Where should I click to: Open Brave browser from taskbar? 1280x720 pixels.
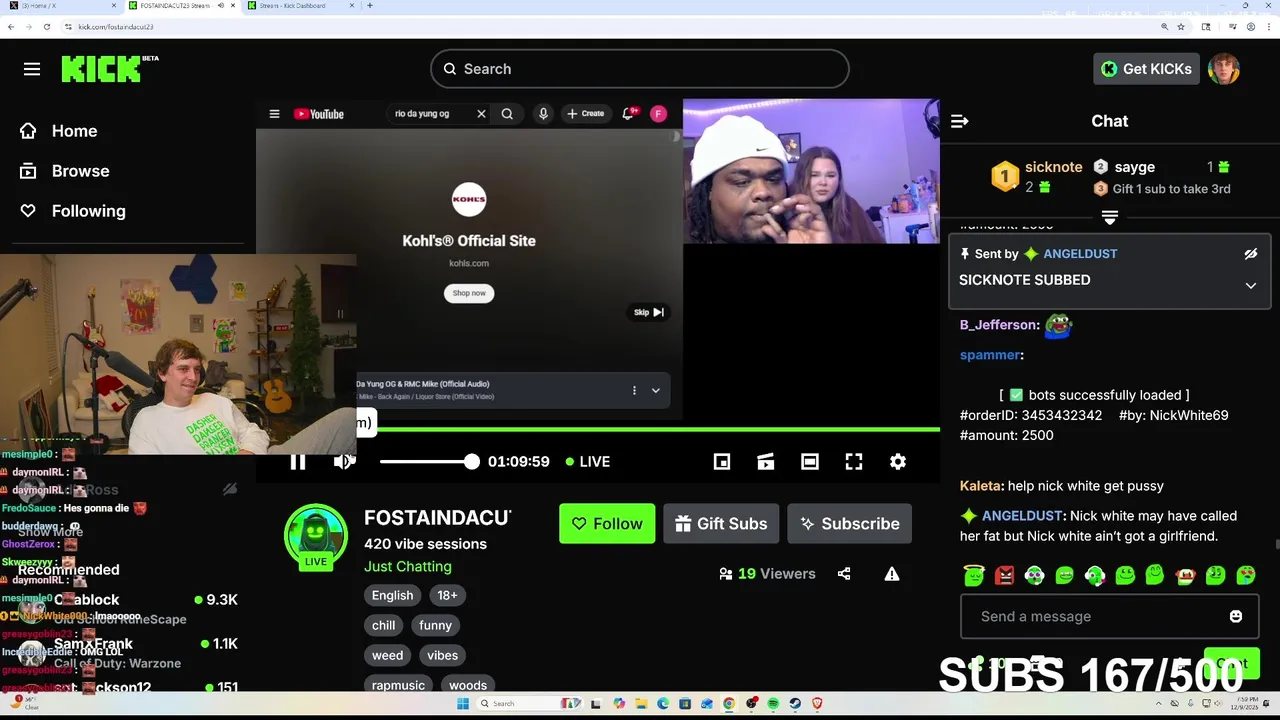click(817, 704)
